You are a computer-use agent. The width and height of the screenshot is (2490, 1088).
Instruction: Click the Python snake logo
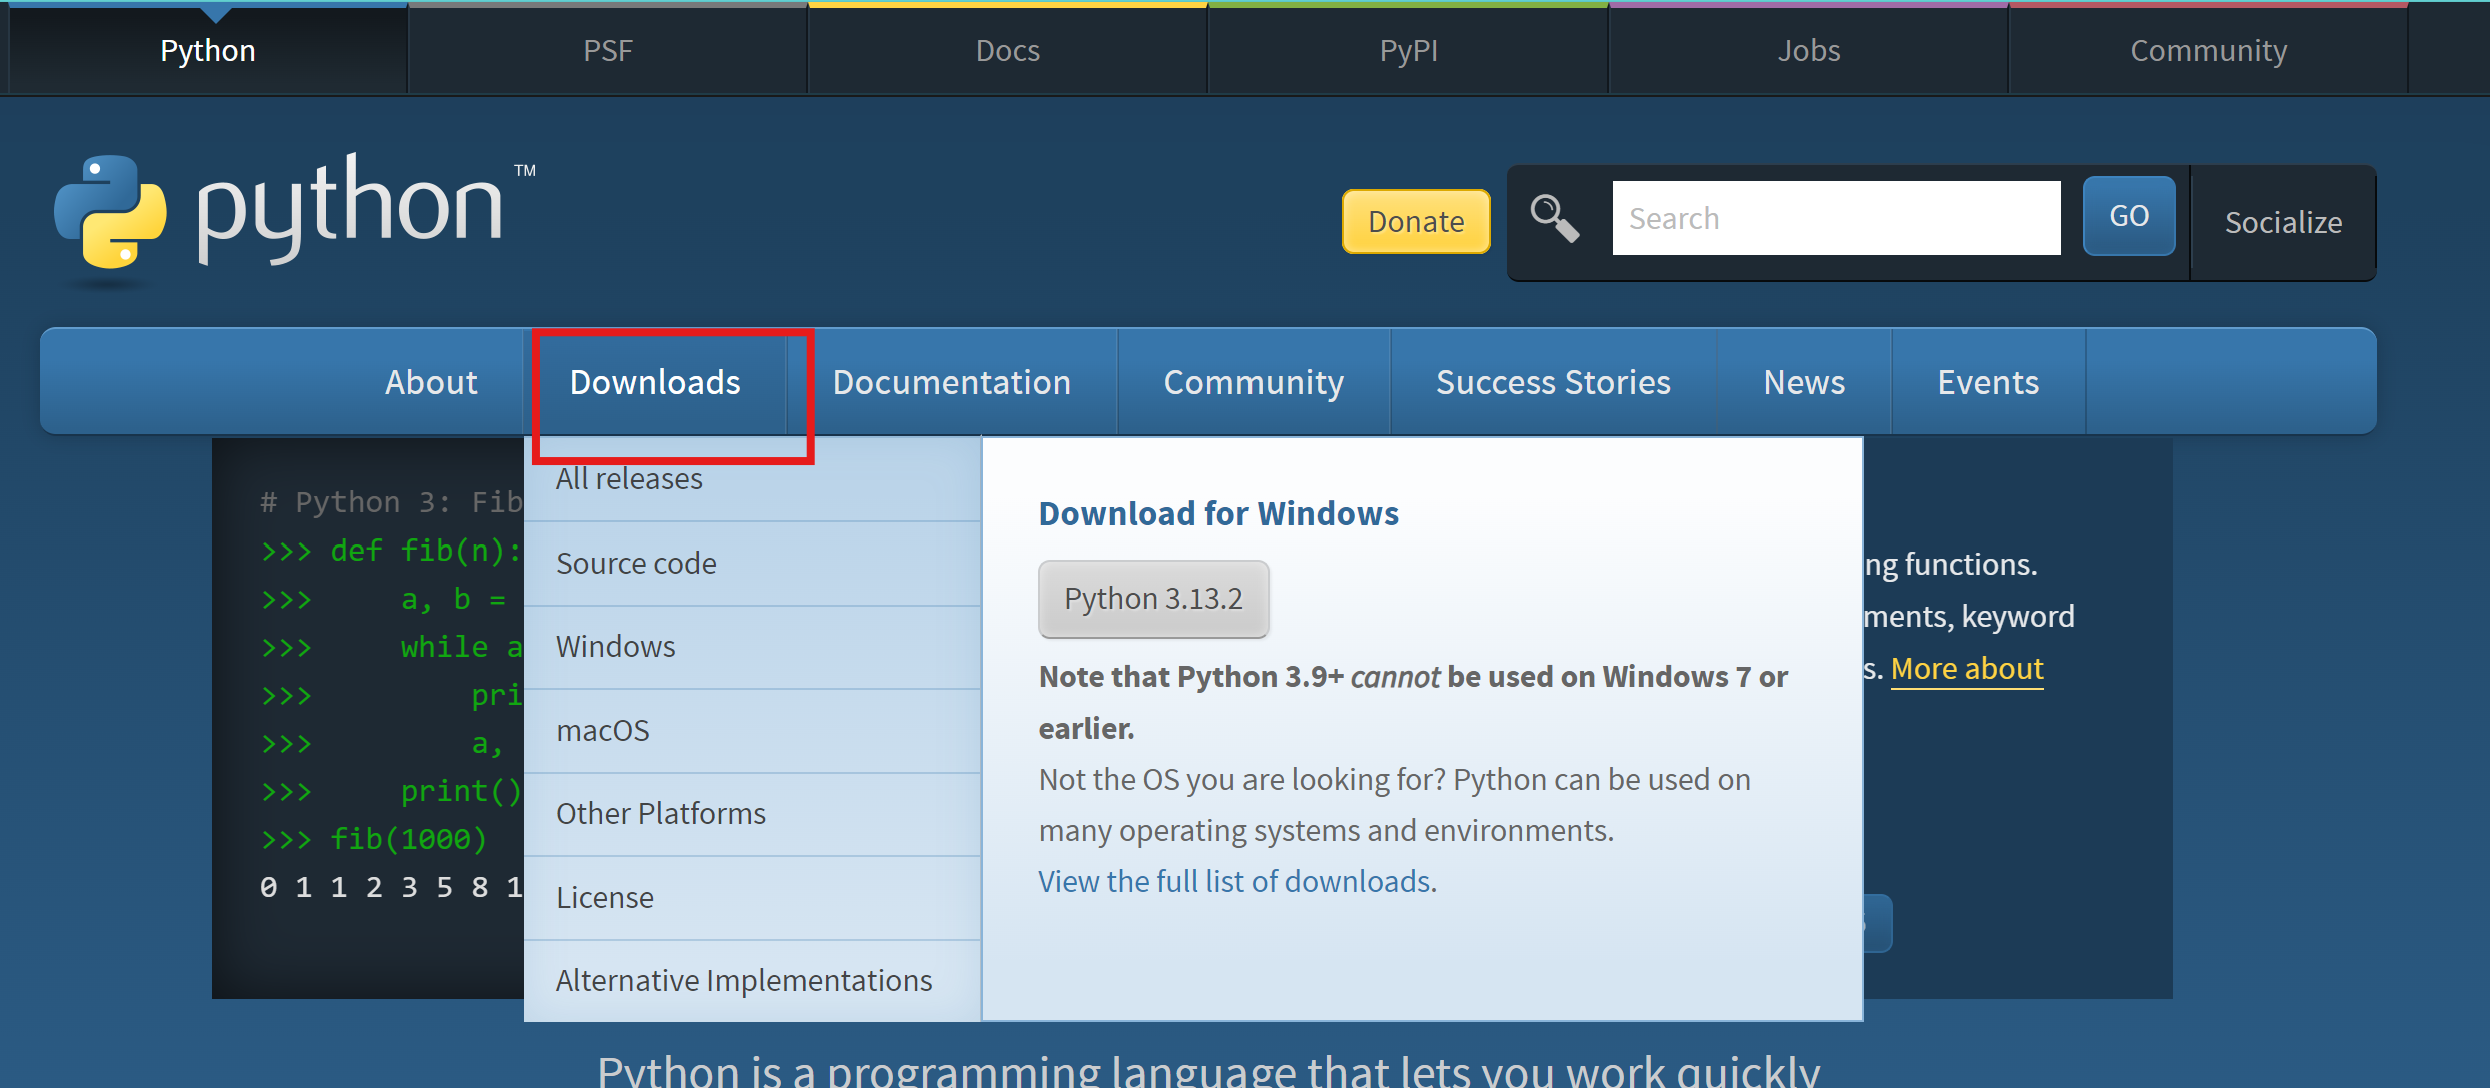(111, 211)
